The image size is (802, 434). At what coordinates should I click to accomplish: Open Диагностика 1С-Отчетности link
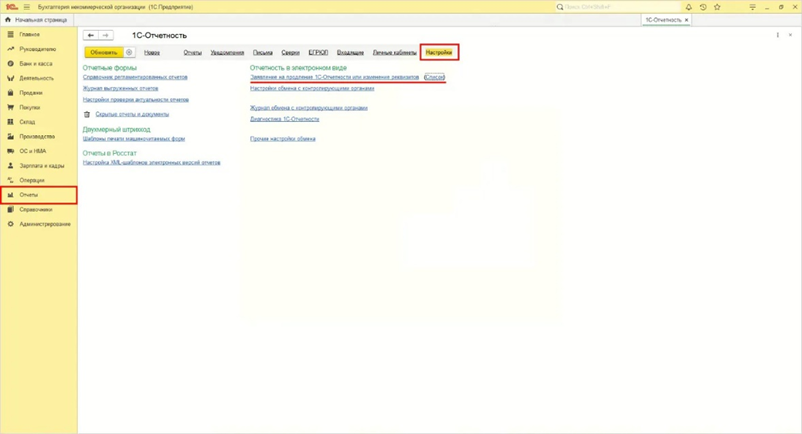(284, 119)
